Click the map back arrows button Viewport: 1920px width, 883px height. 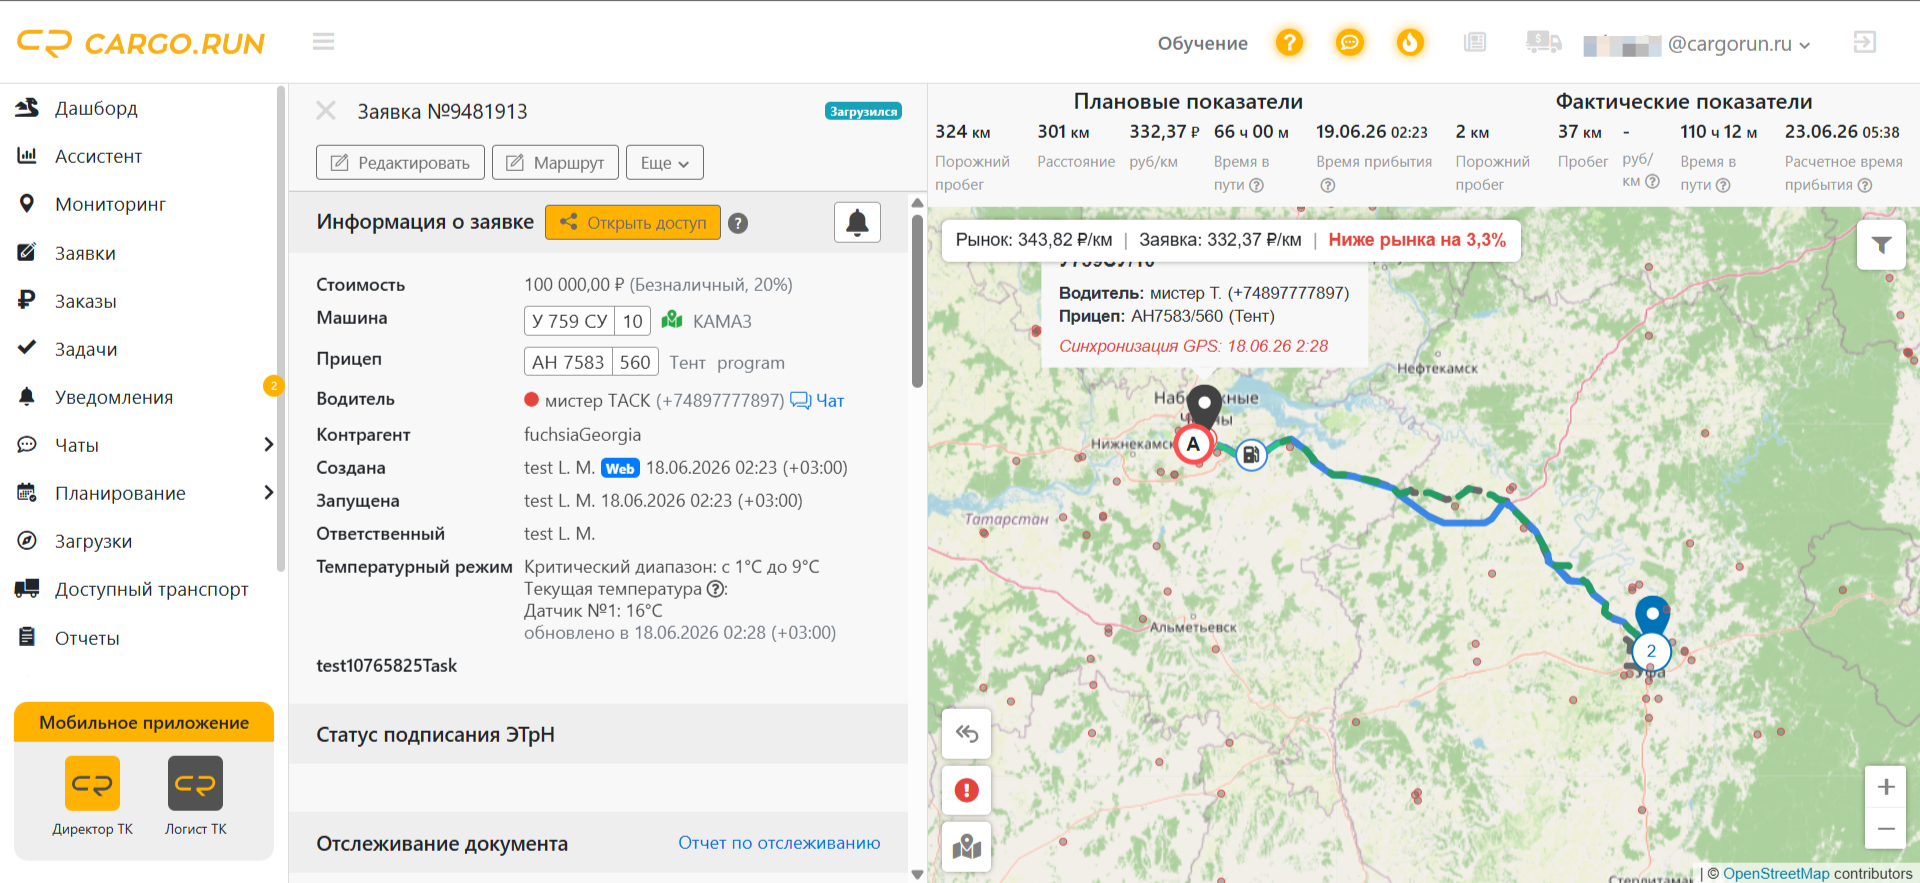pyautogui.click(x=966, y=734)
